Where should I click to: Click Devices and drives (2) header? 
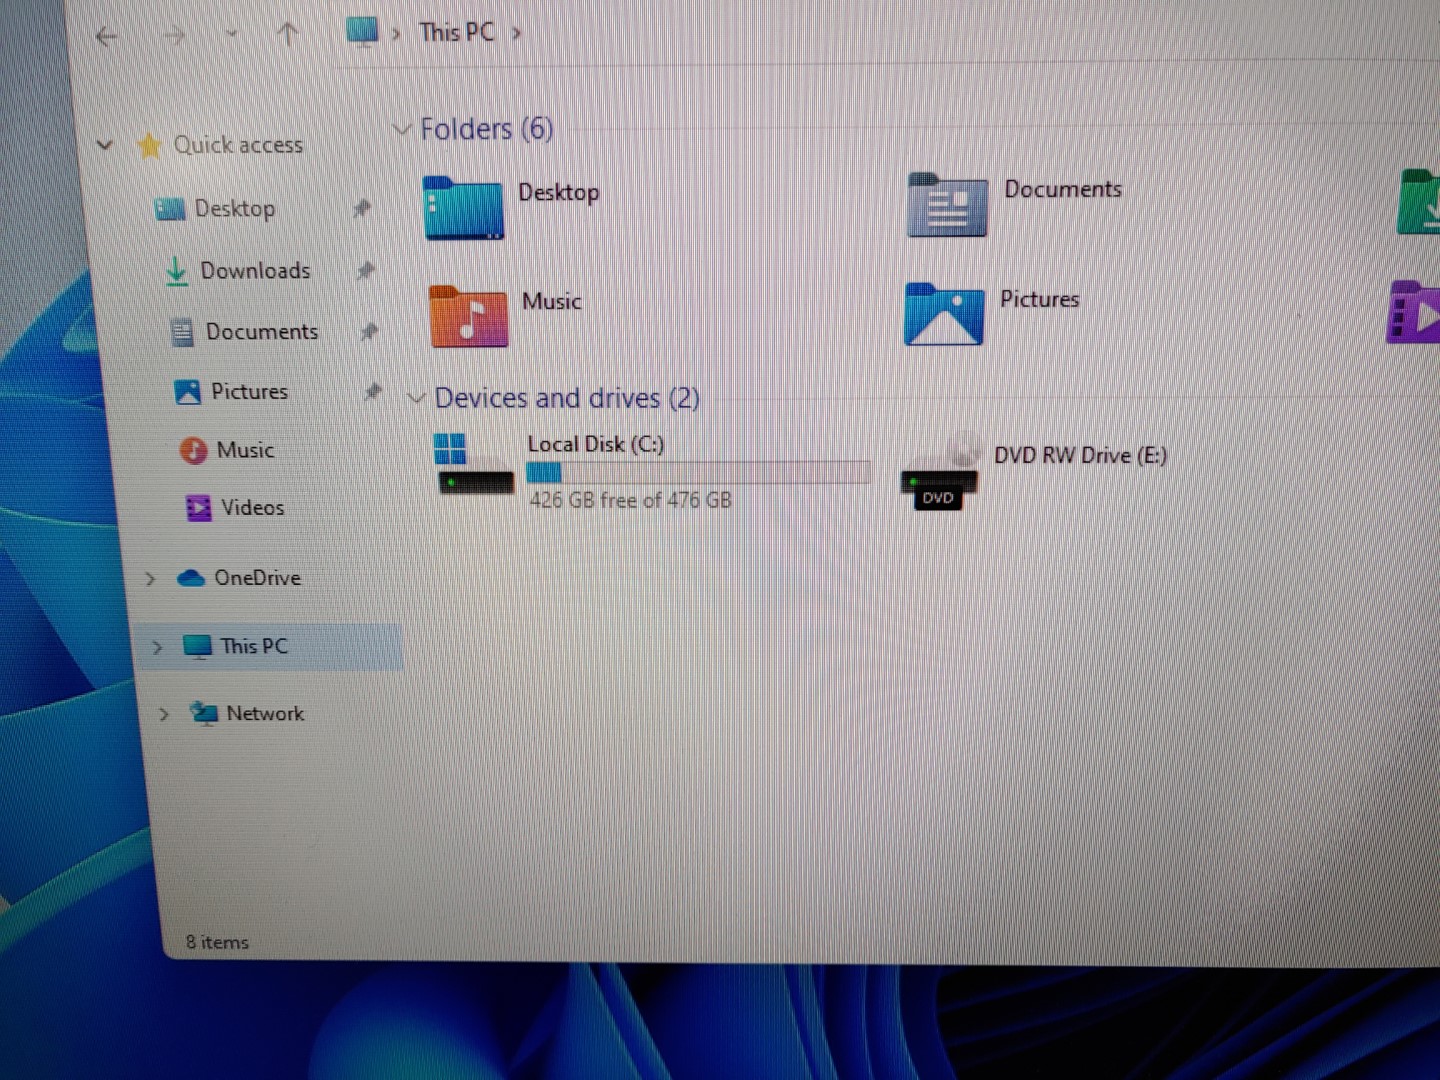[567, 398]
